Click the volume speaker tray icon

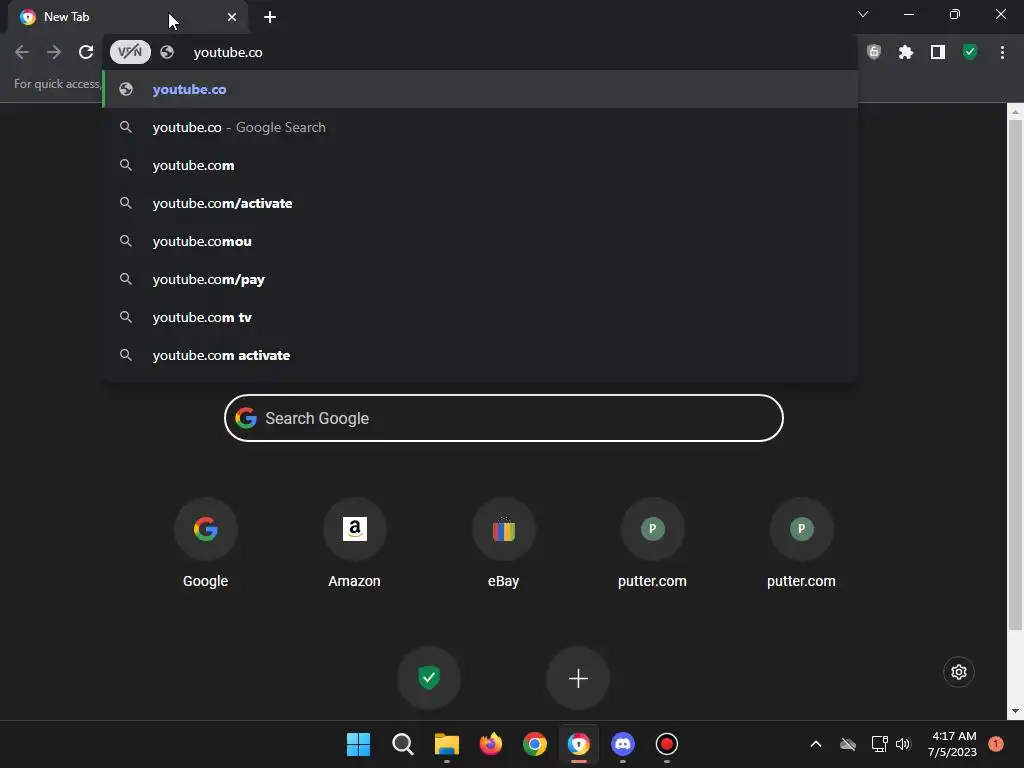pos(903,744)
